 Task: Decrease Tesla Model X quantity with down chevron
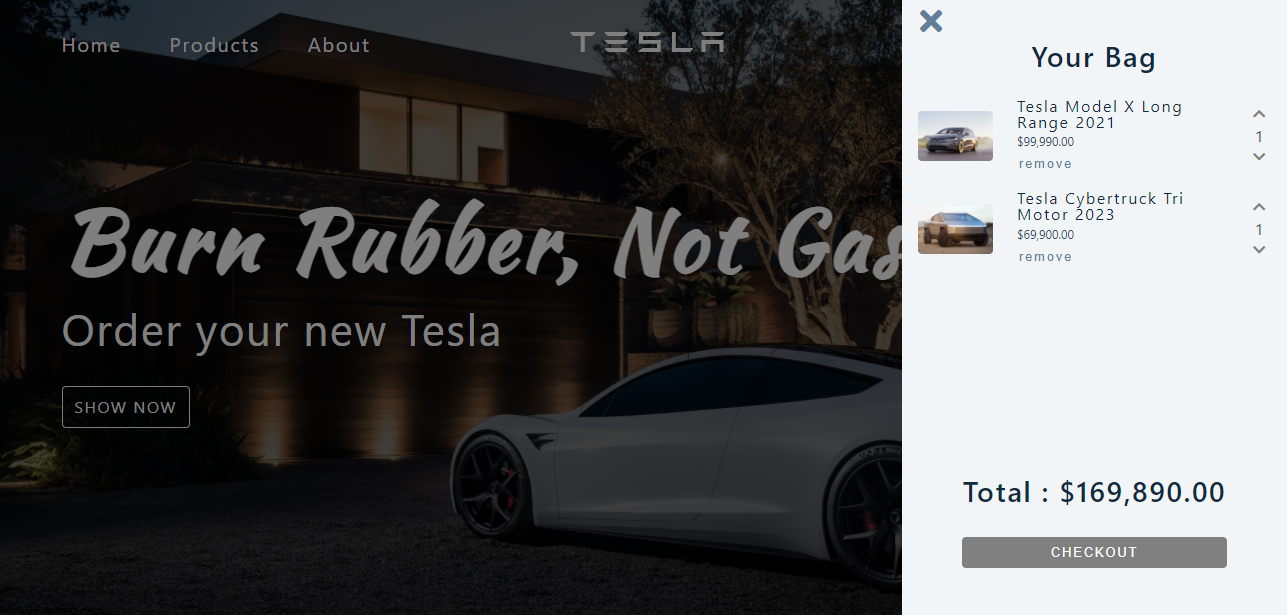pyautogui.click(x=1259, y=156)
